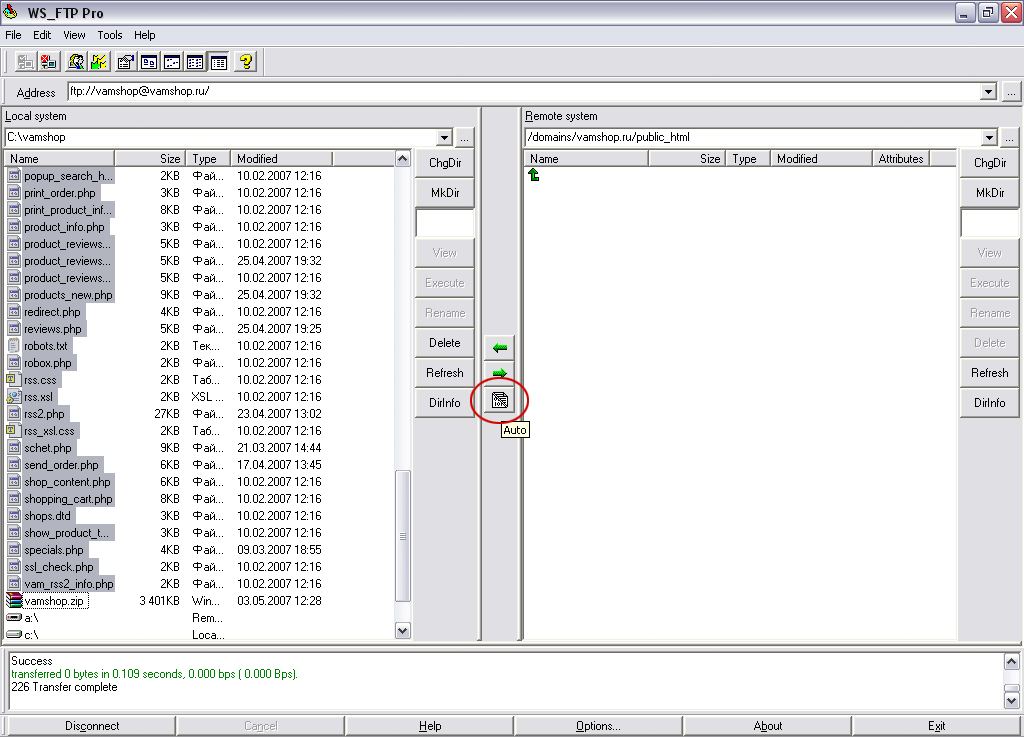
Task: Open the Tools menu
Action: coord(110,35)
